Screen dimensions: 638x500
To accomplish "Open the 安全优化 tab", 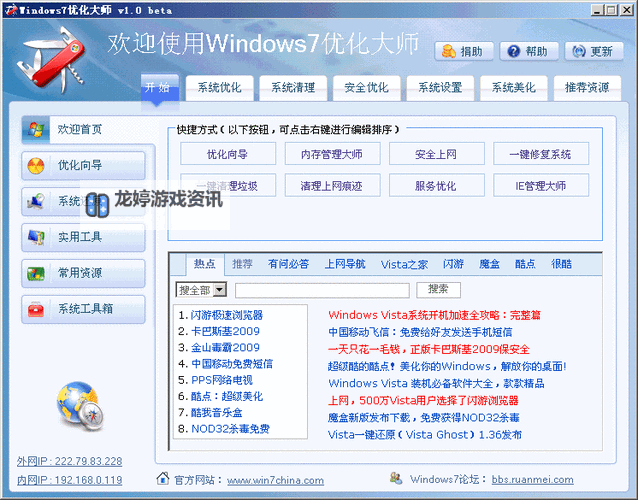I will click(367, 87).
